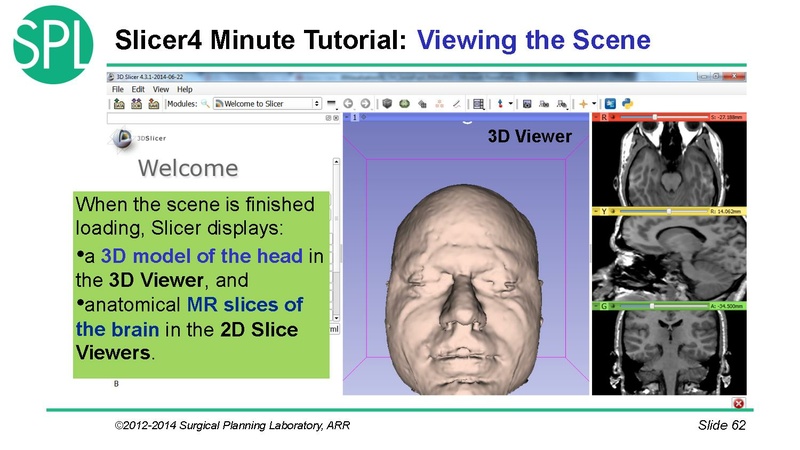
Task: Open the gray cube Volumes module icon
Action: coord(387,104)
